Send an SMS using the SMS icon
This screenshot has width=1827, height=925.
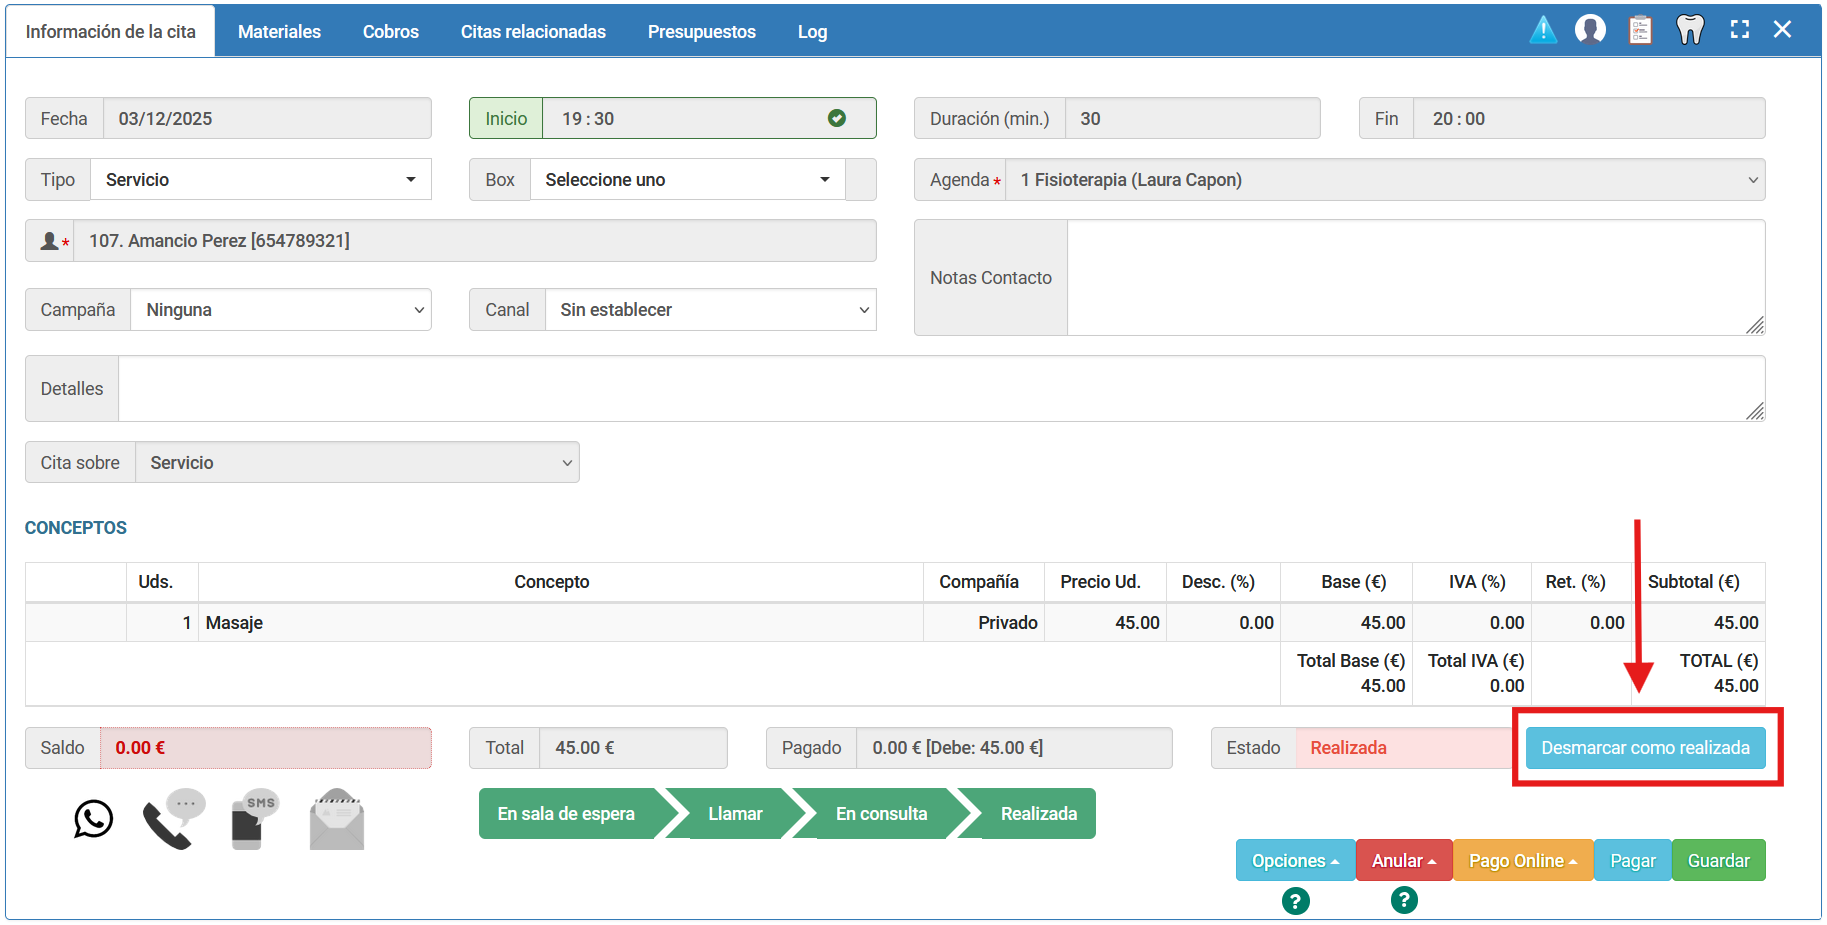pyautogui.click(x=254, y=819)
